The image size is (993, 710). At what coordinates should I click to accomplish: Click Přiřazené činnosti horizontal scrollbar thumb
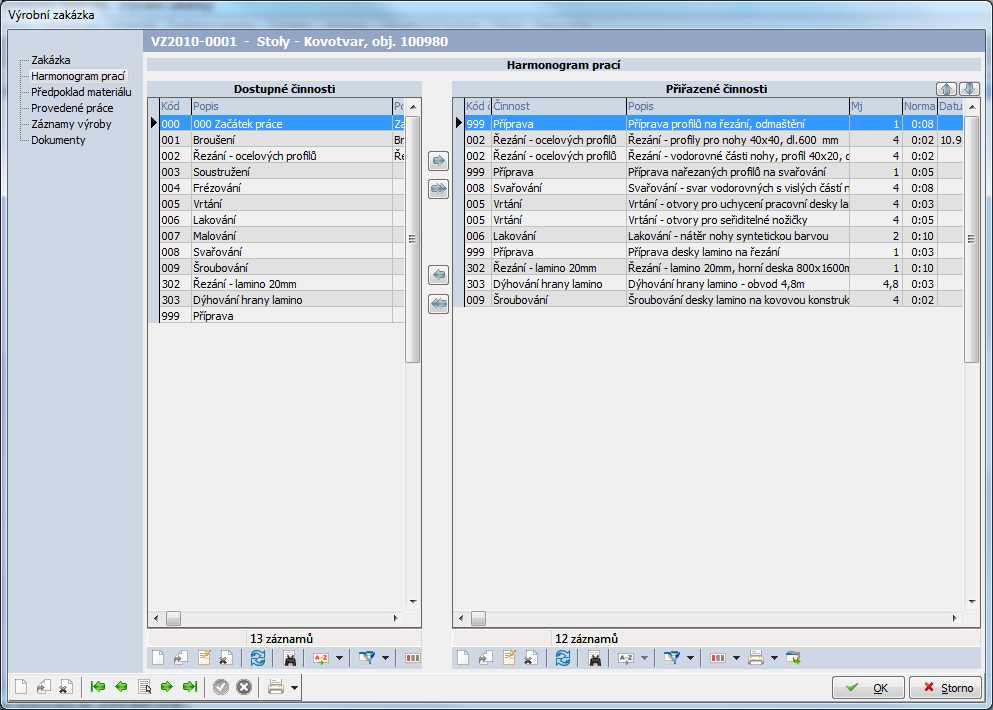pos(478,618)
